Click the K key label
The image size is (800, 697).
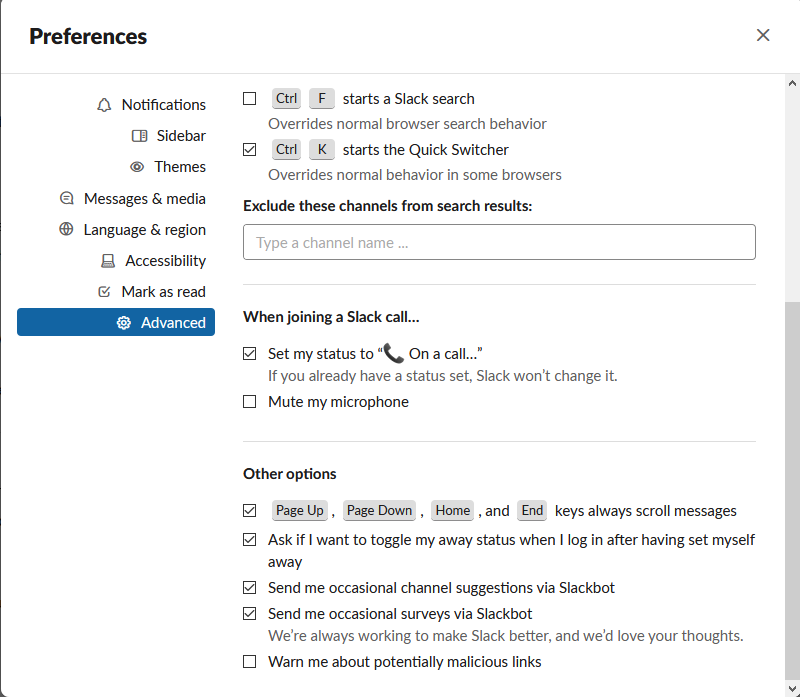(322, 150)
